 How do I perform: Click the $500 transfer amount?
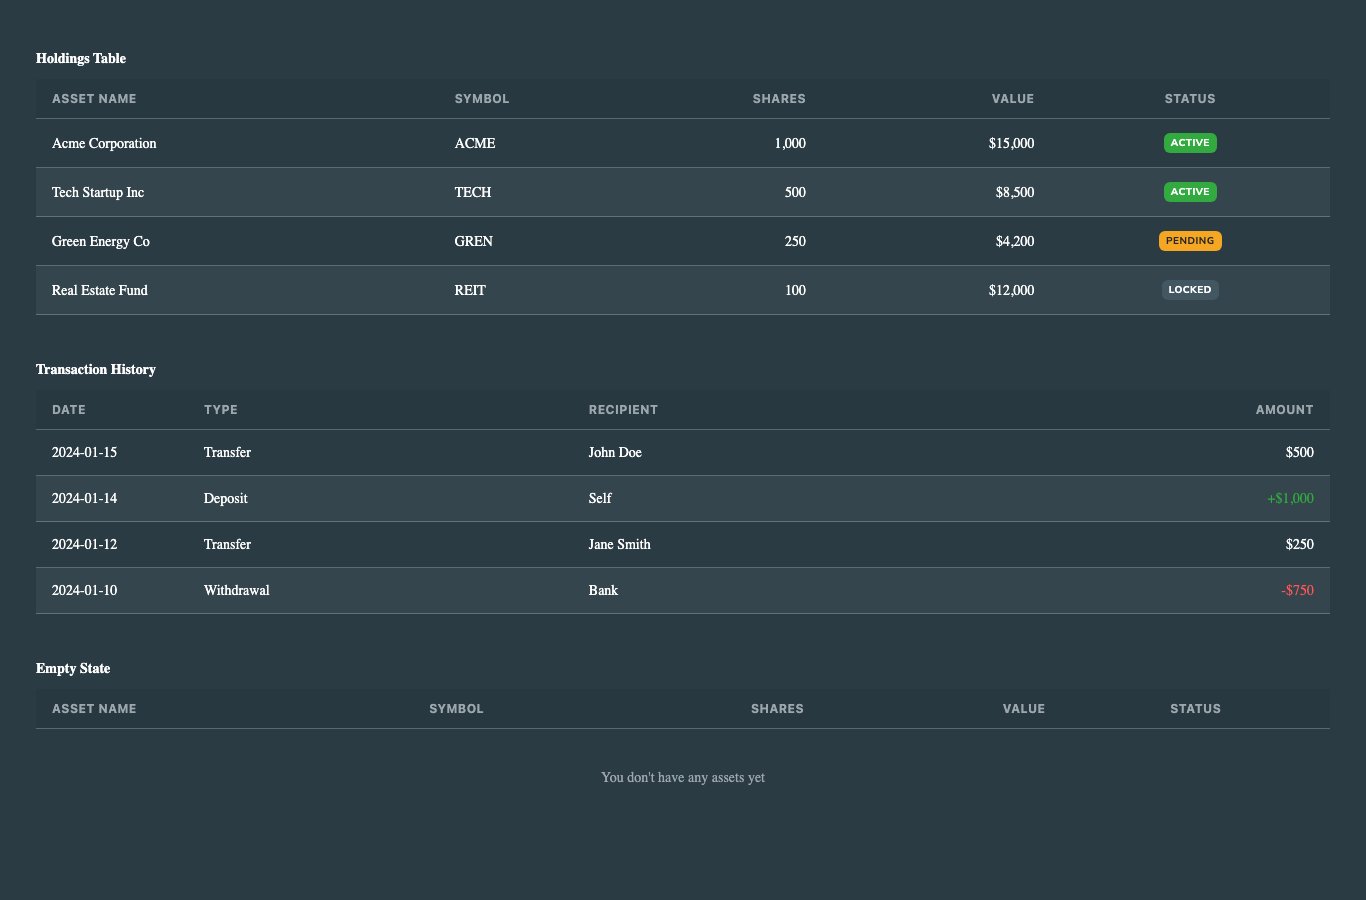point(1300,452)
